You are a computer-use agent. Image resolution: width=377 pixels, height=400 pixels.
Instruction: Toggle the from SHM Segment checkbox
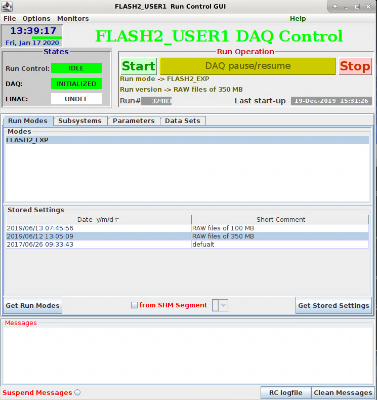coord(134,305)
